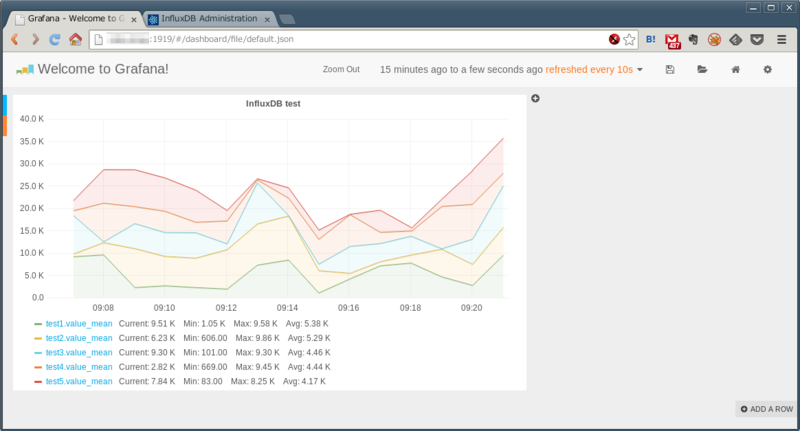Click the orange crossed-out circle extension icon

[714, 39]
